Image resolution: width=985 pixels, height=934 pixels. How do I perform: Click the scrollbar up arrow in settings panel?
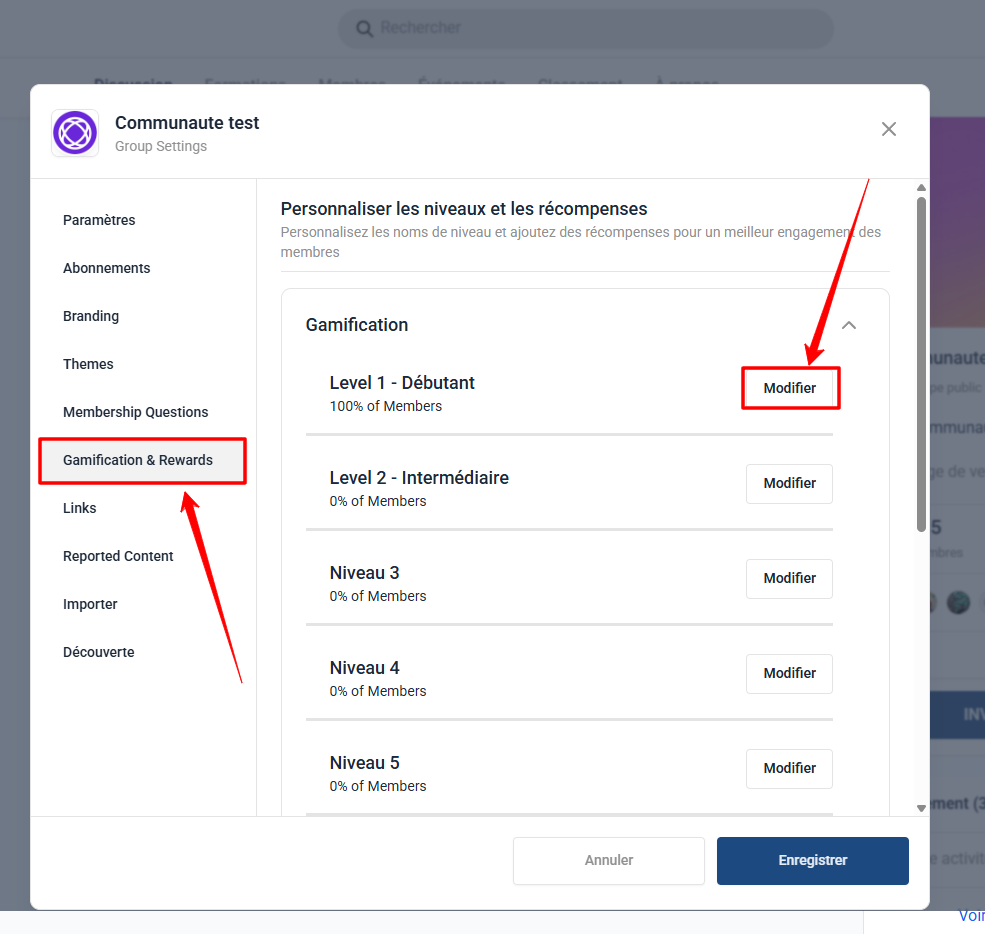921,188
